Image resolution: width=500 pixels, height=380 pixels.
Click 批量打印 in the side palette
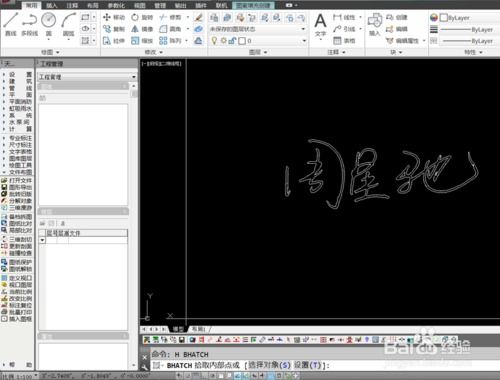click(x=17, y=312)
